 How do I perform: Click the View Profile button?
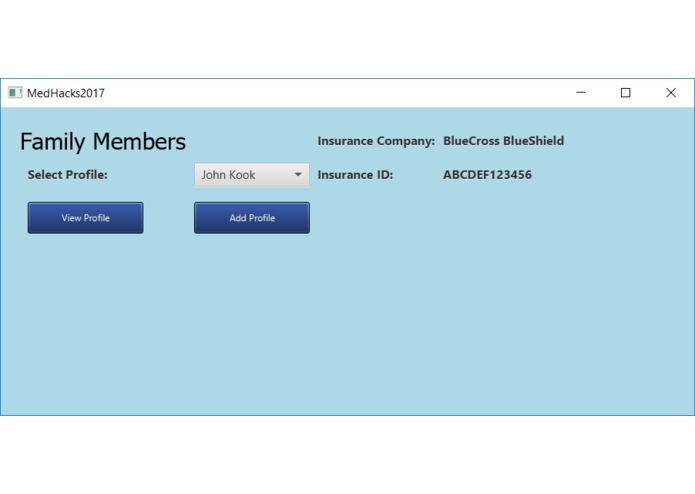pyautogui.click(x=86, y=218)
